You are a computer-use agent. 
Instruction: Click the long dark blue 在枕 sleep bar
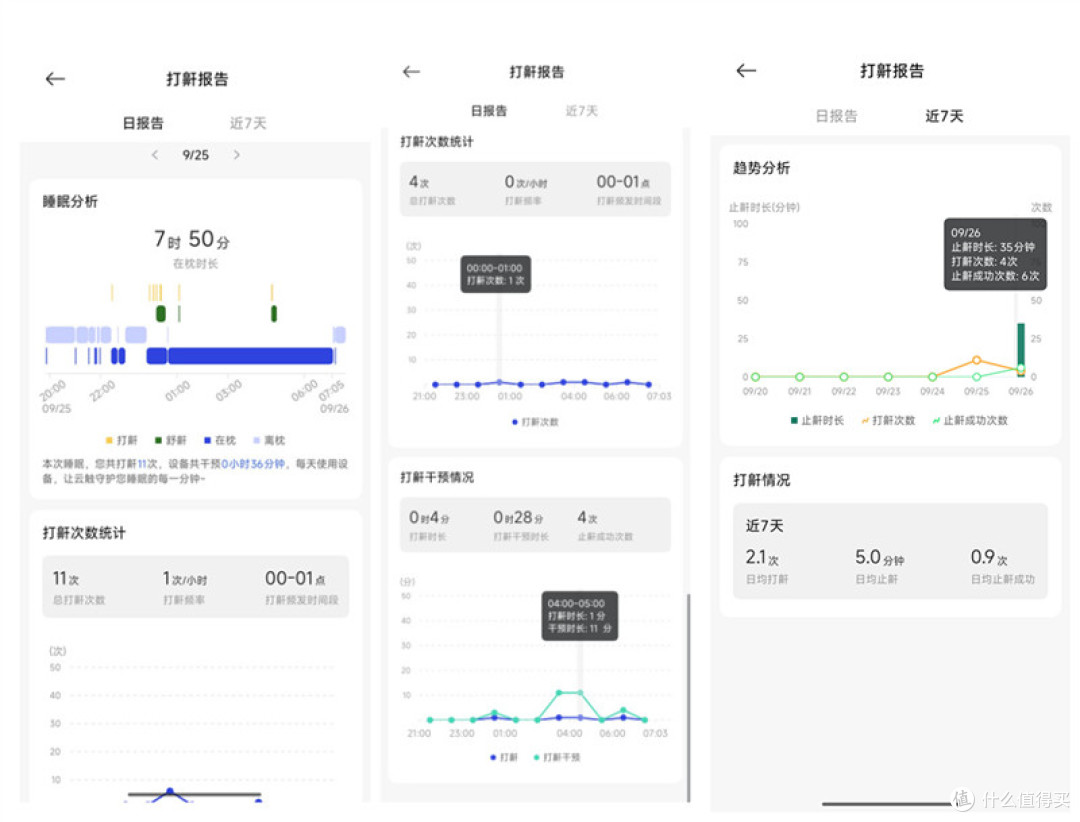(x=251, y=356)
